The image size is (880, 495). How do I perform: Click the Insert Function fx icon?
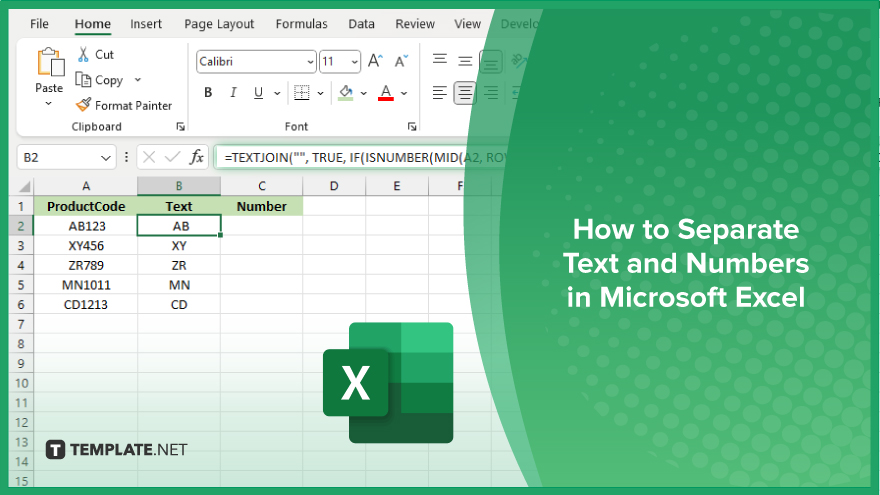click(196, 157)
